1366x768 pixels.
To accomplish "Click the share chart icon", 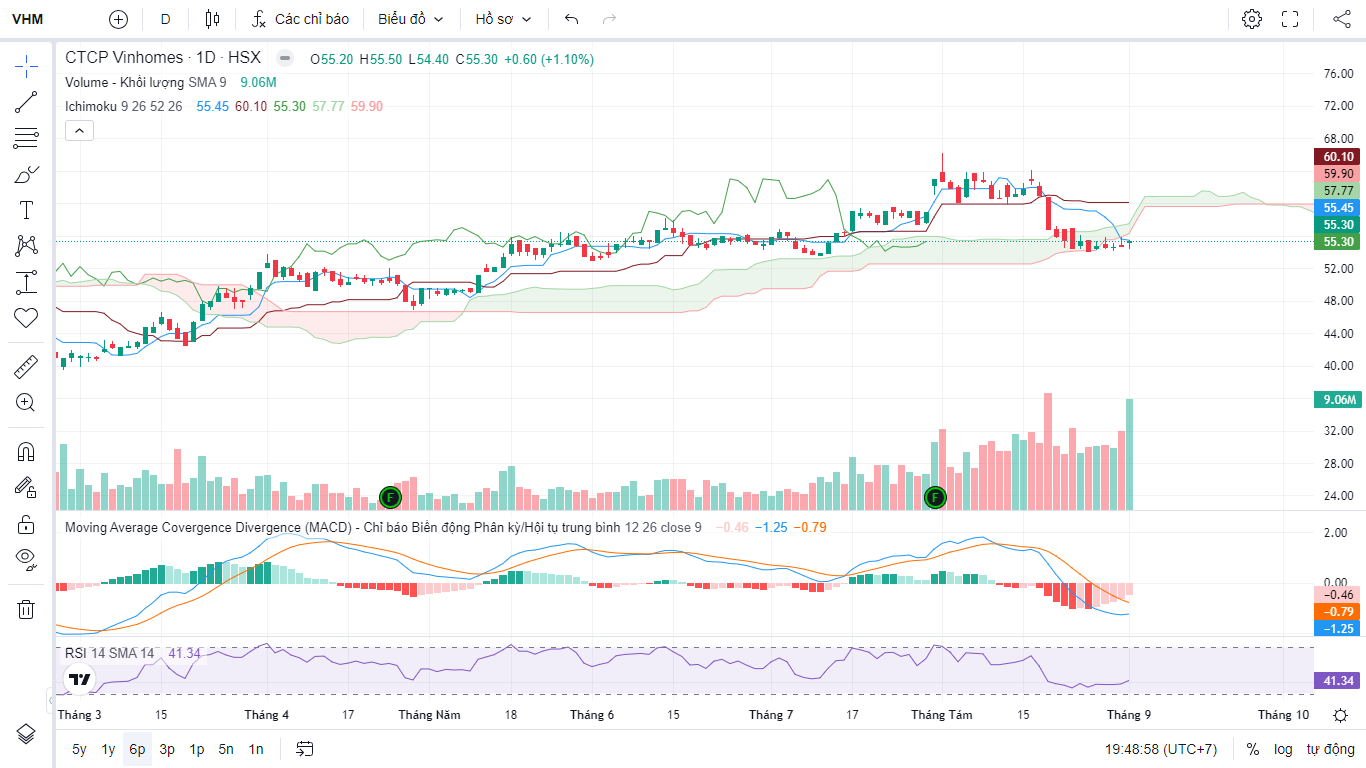I will point(1342,19).
